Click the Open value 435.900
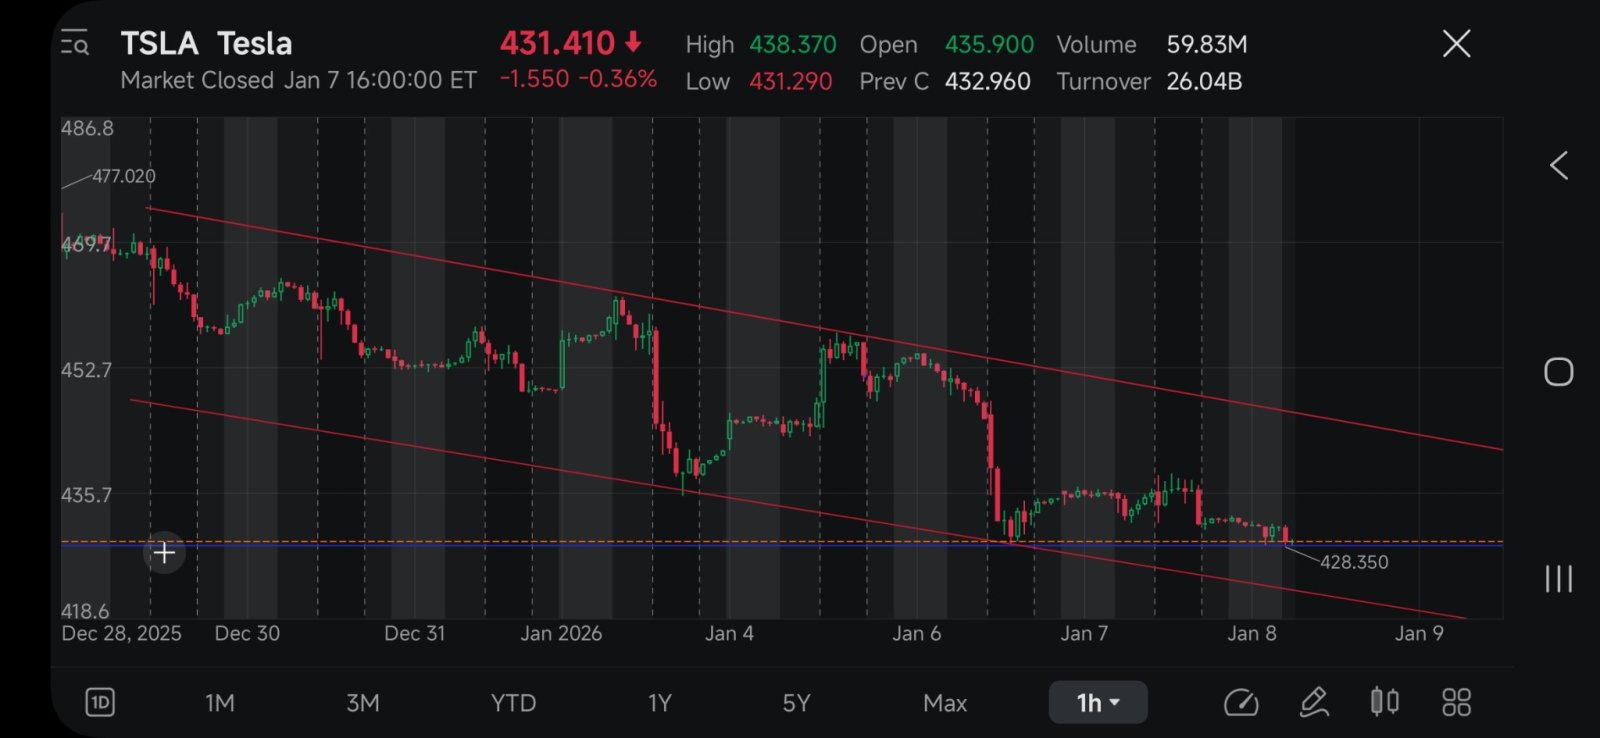The height and width of the screenshot is (738, 1600). pyautogui.click(x=989, y=45)
